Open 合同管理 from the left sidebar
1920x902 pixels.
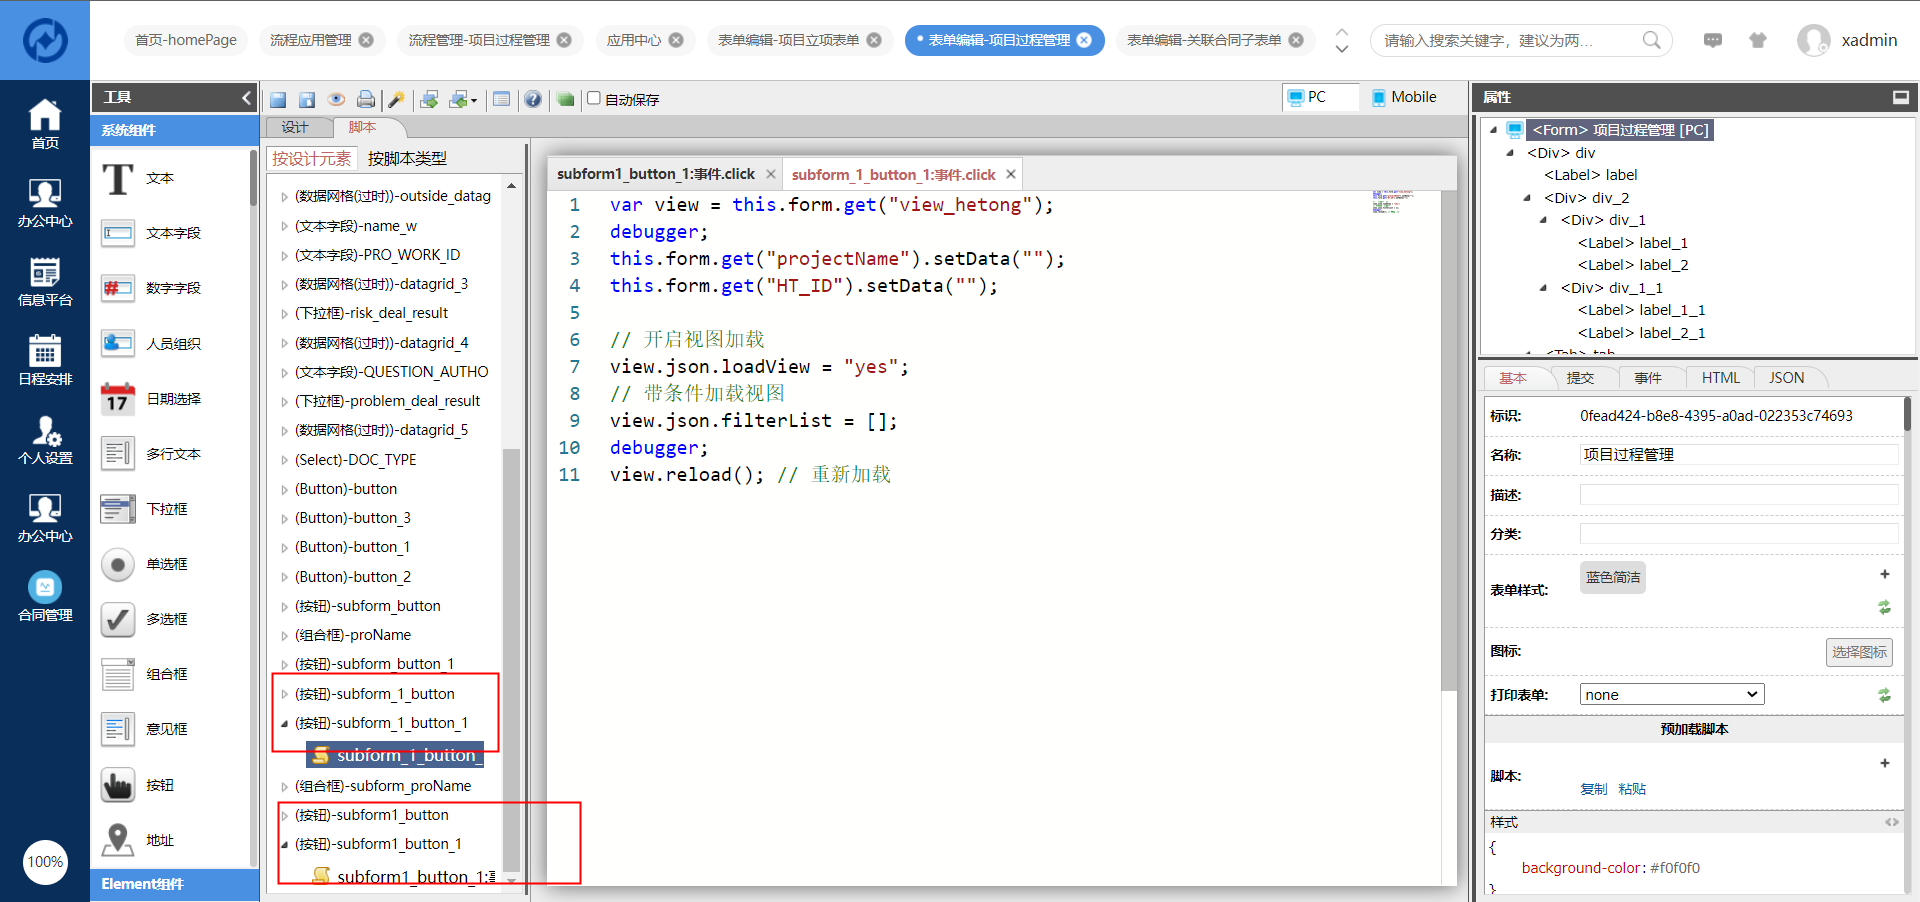pos(45,596)
